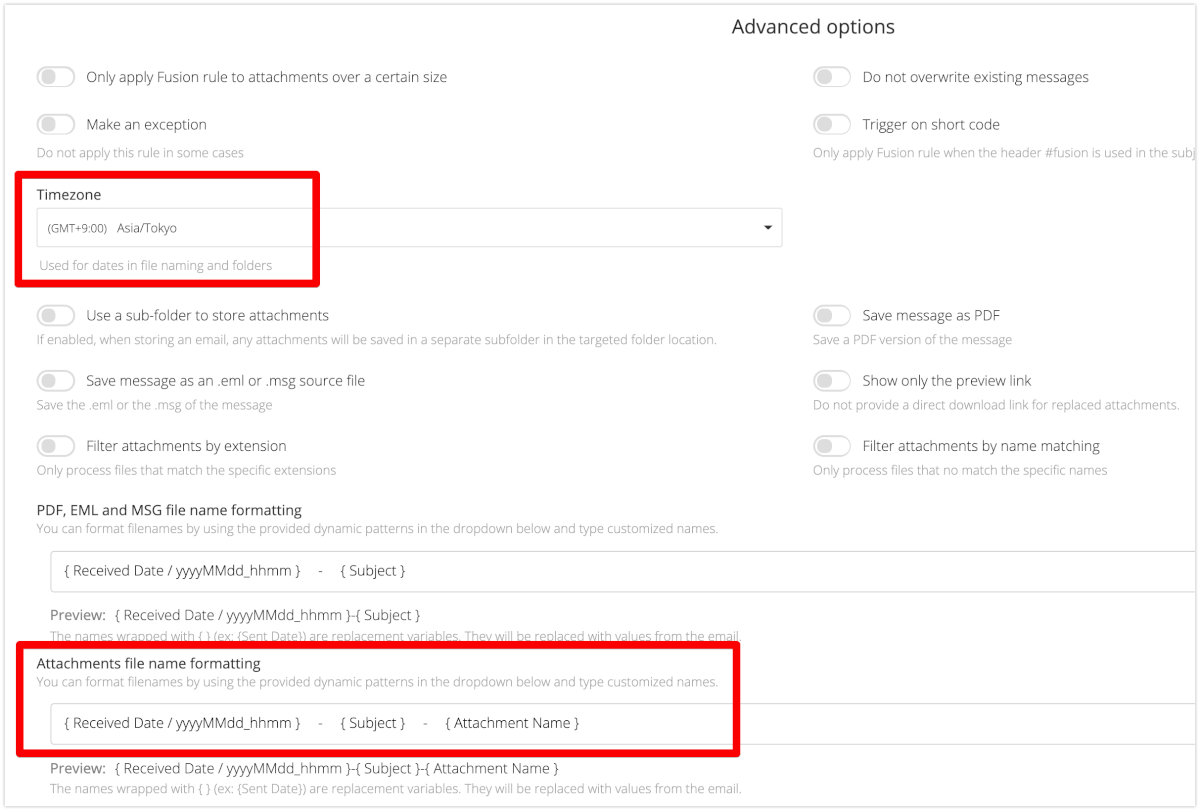The width and height of the screenshot is (1200, 811).
Task: Select Received Date token in attachments formatting field
Action: tap(182, 723)
